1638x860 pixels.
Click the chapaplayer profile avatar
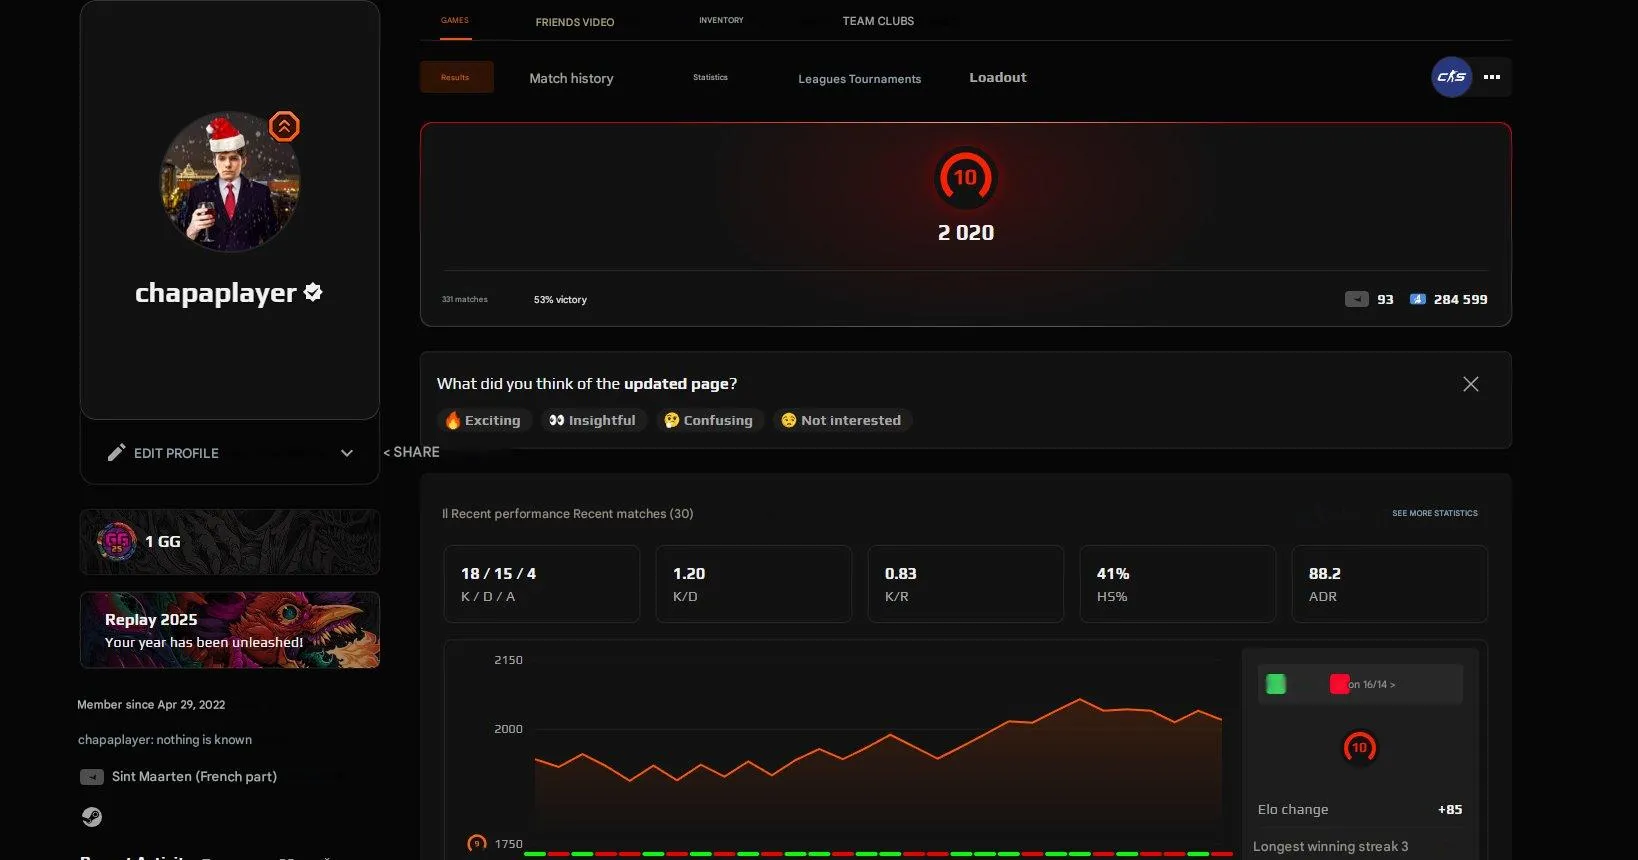[x=230, y=182]
